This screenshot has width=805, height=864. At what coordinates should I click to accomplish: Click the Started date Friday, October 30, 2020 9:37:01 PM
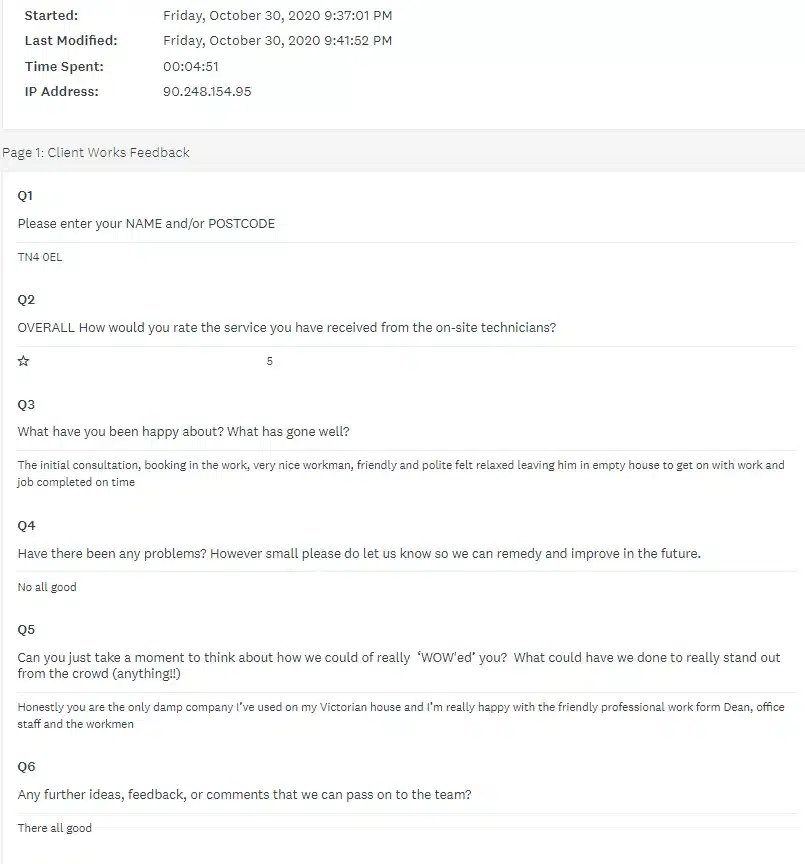278,15
